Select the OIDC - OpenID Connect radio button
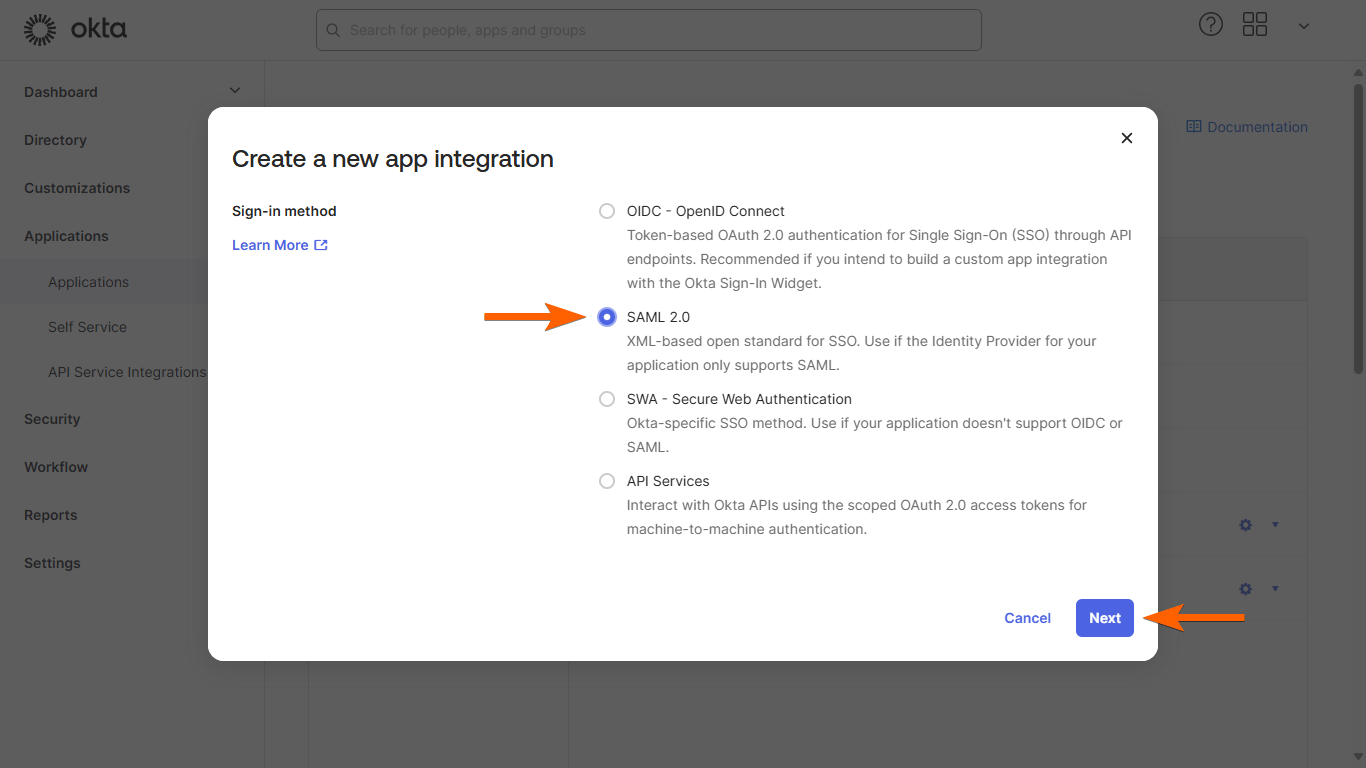This screenshot has width=1366, height=768. [x=607, y=211]
